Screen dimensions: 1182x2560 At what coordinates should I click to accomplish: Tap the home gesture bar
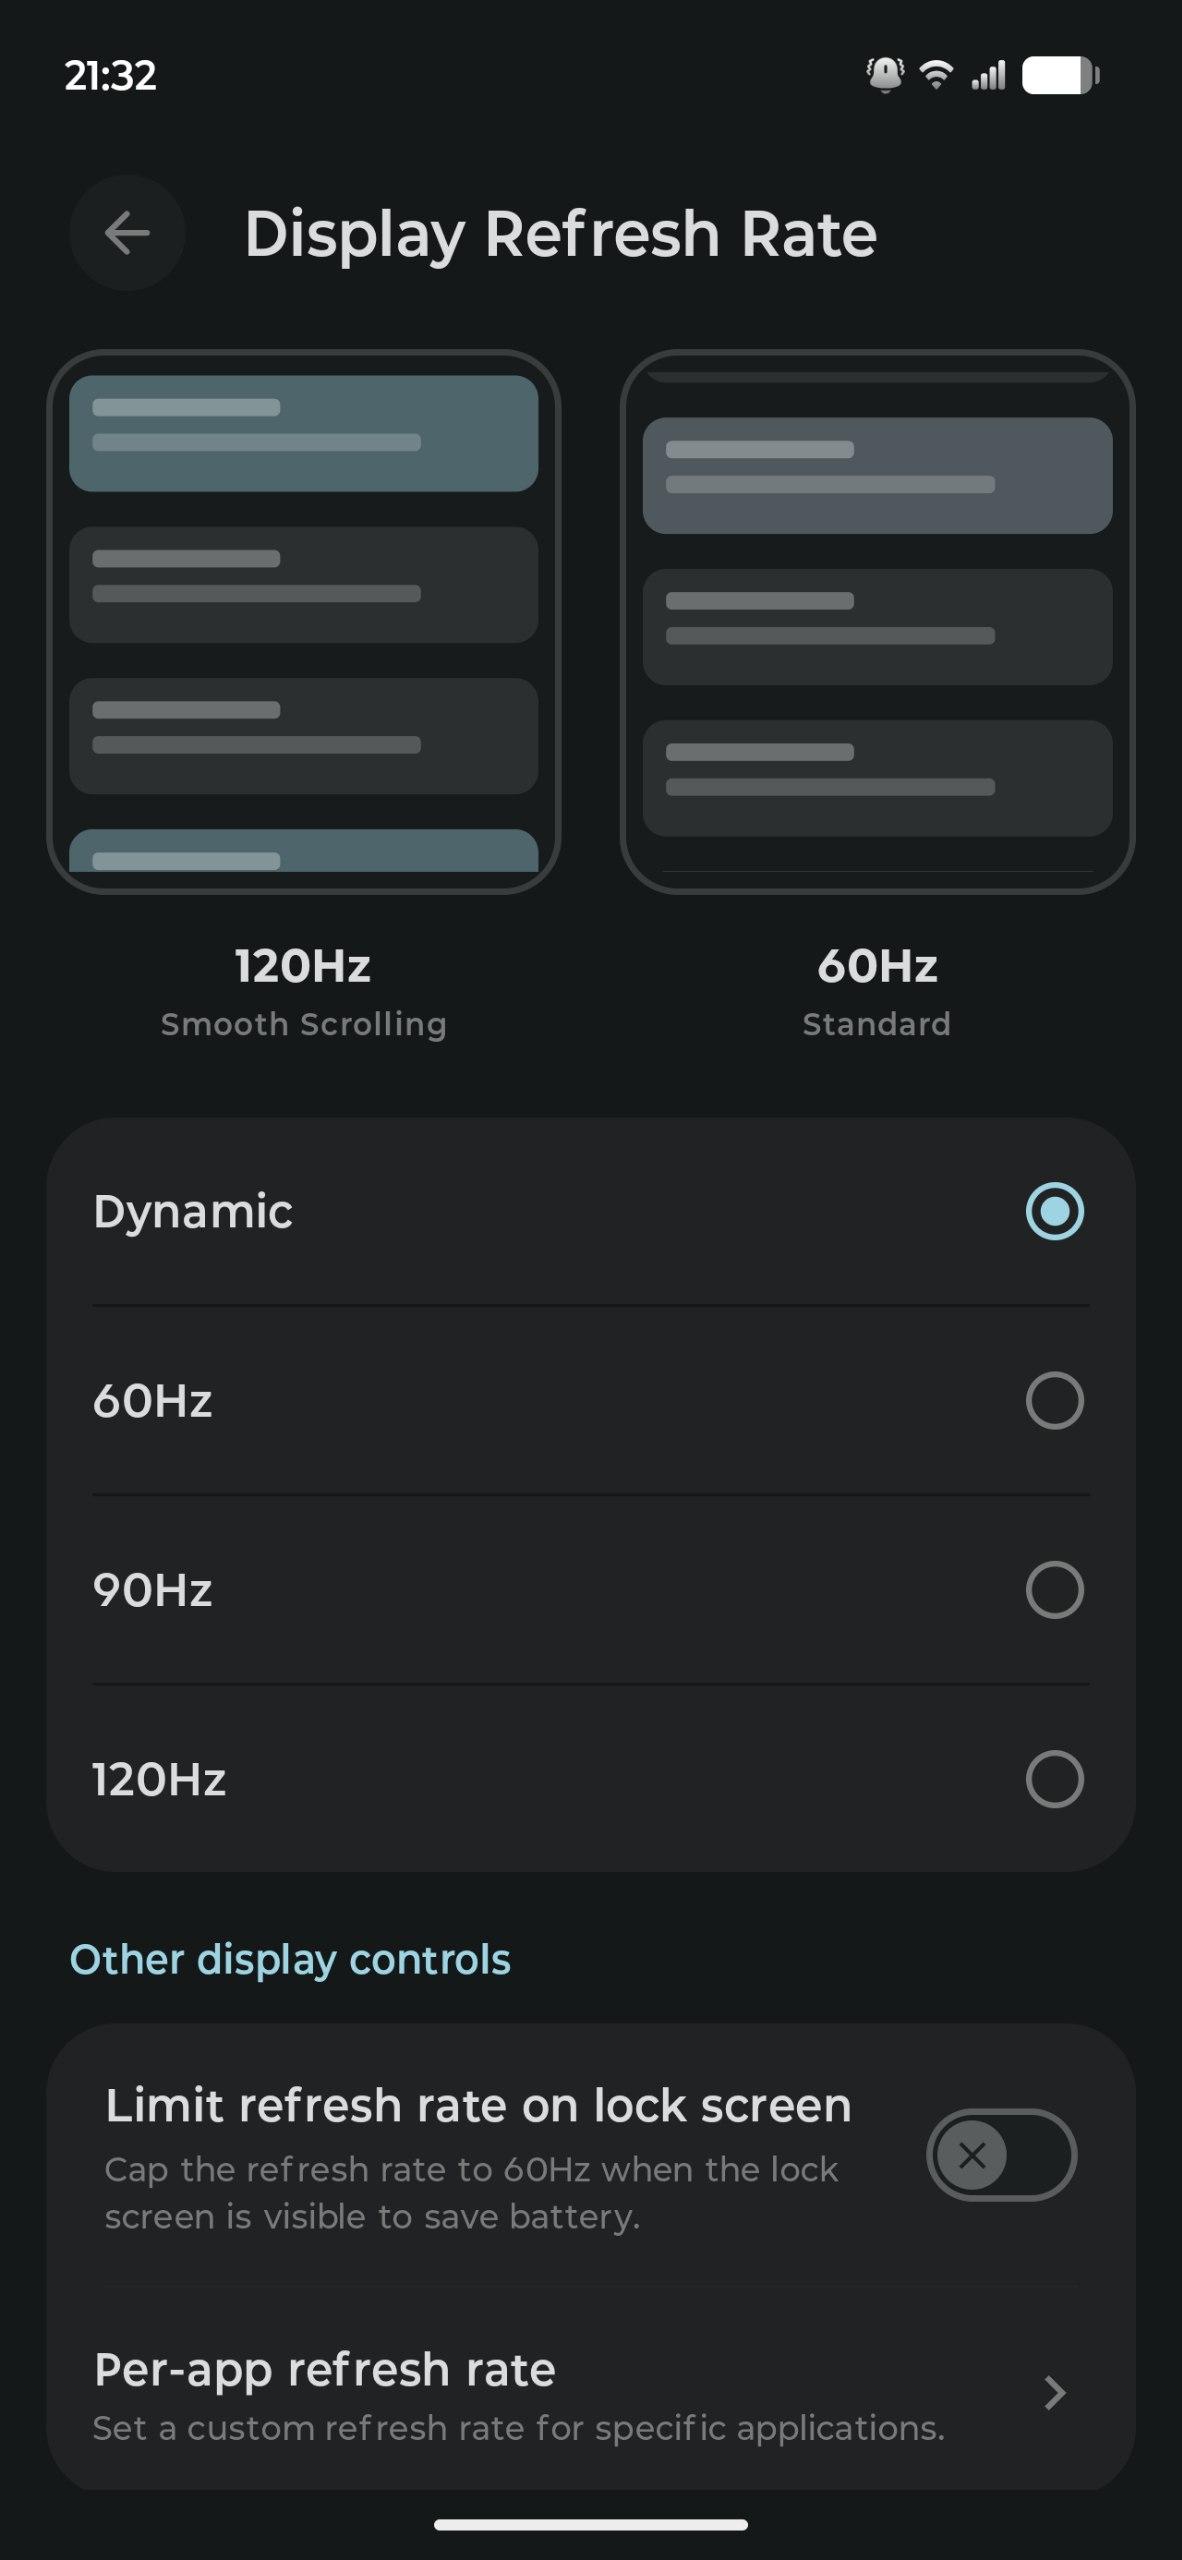tap(591, 2525)
